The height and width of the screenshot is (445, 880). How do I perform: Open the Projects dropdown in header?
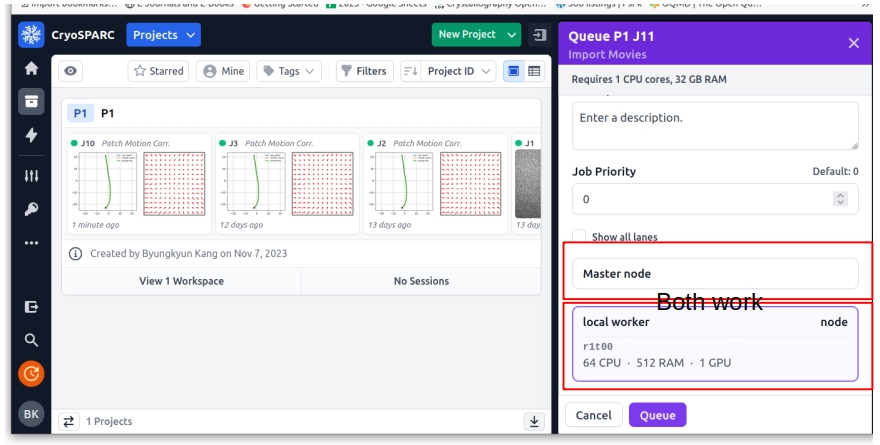tap(164, 35)
